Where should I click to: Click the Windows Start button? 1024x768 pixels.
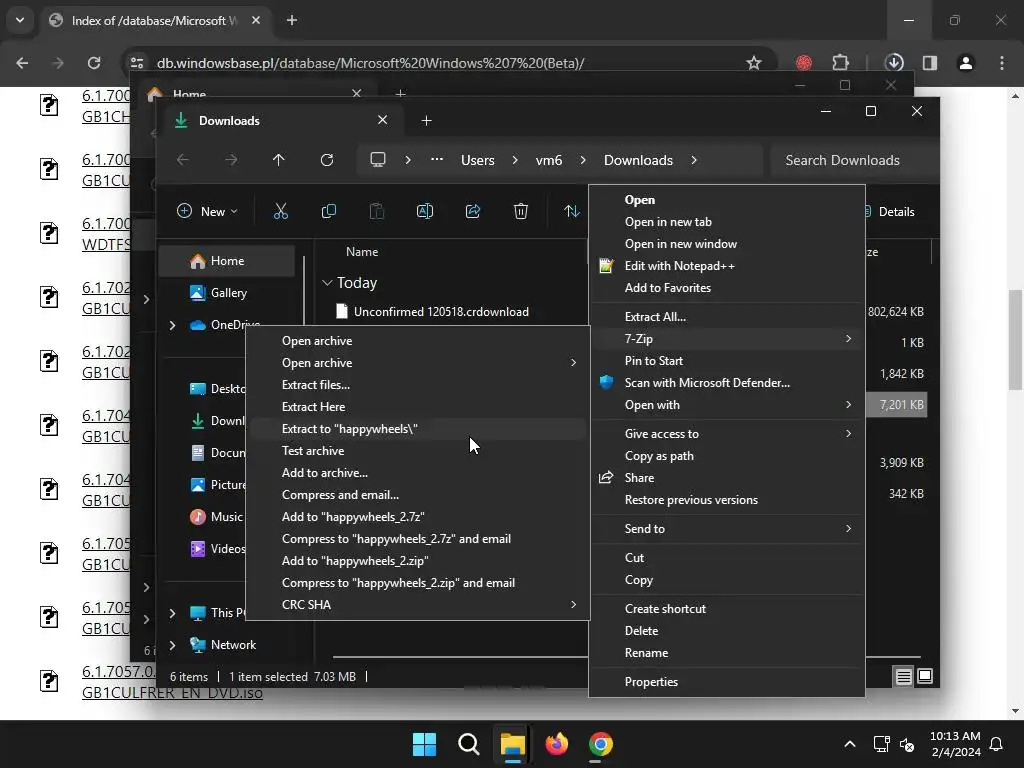pyautogui.click(x=424, y=744)
